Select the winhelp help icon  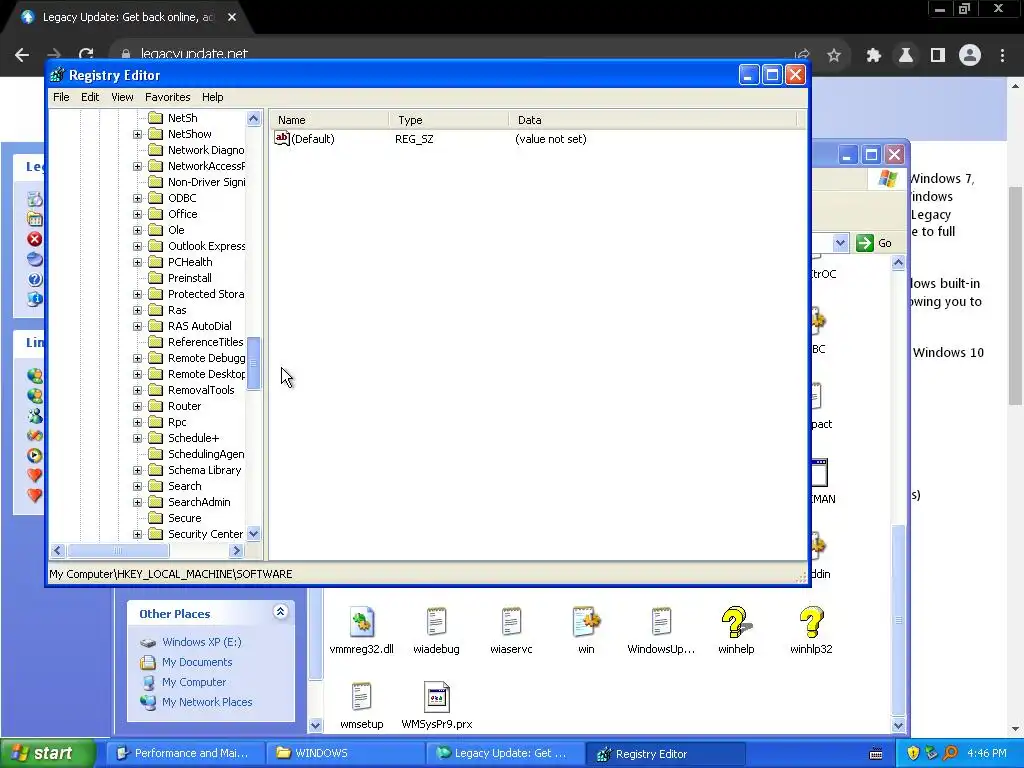pyautogui.click(x=736, y=622)
